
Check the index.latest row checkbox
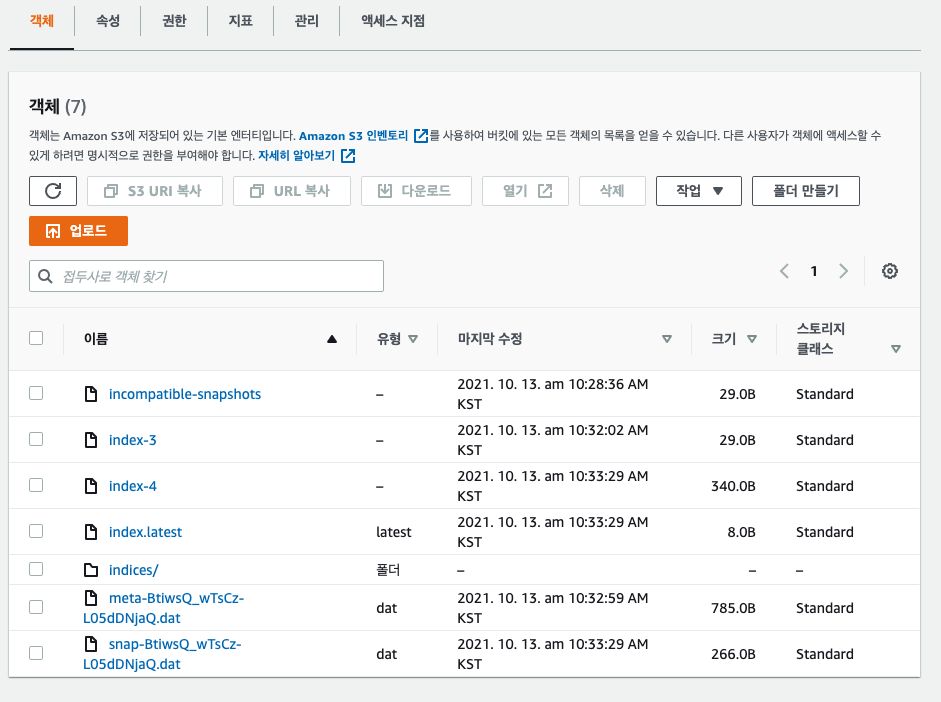pyautogui.click(x=36, y=531)
